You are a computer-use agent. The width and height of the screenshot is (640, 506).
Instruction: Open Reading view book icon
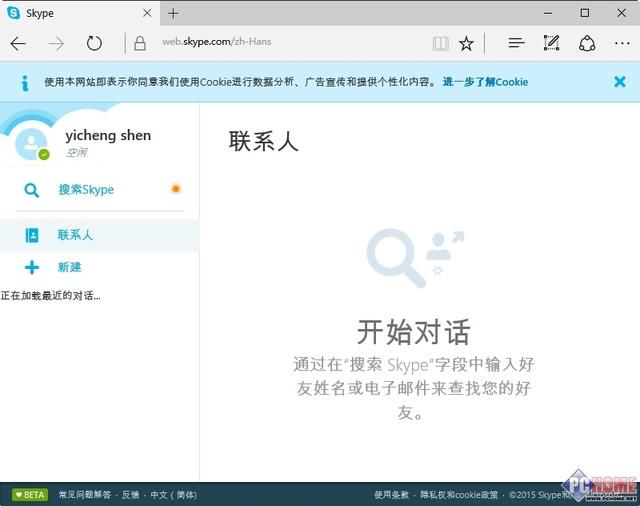pyautogui.click(x=441, y=43)
